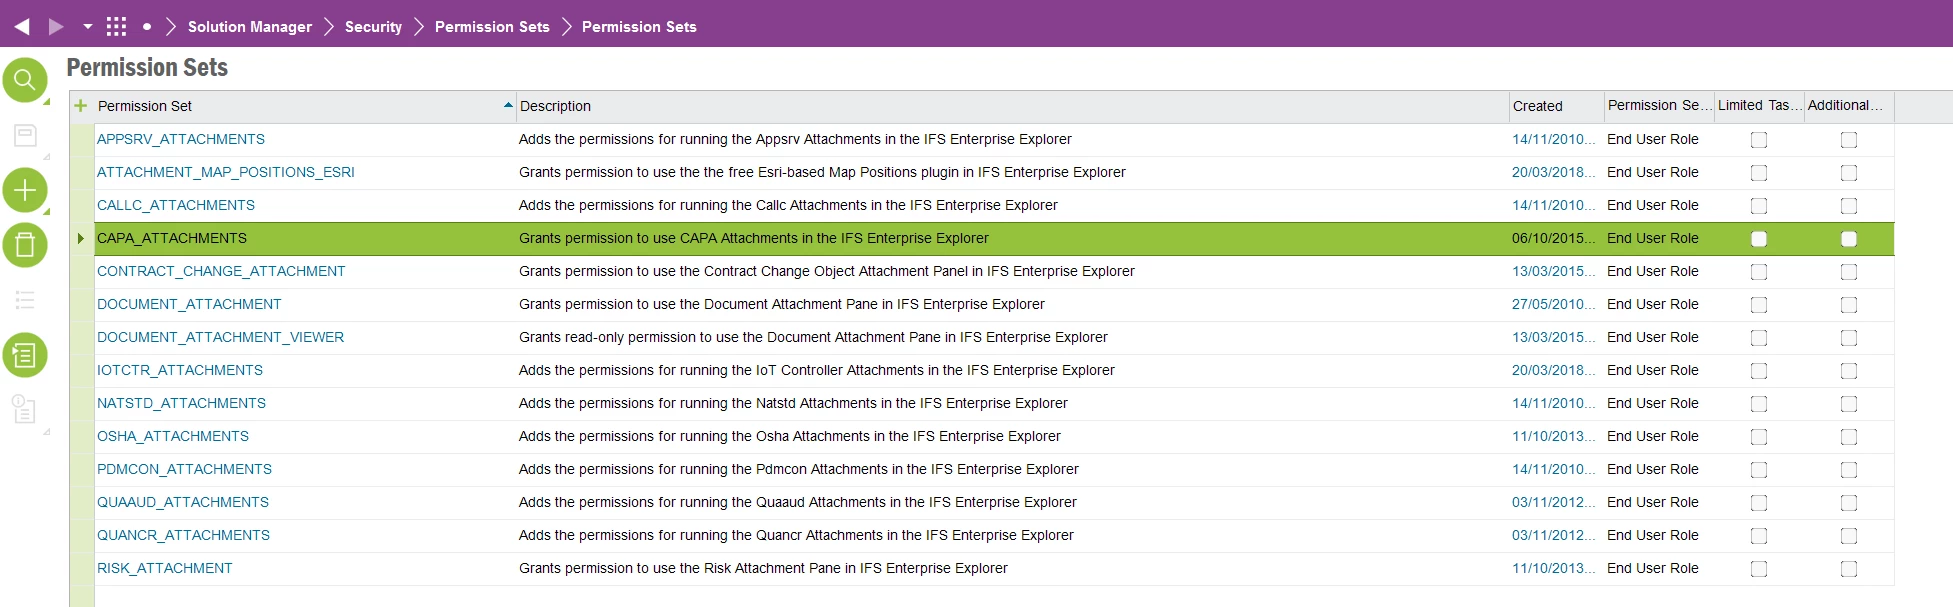Check Additional checkbox for CAPA_ATTACHMENTS row
This screenshot has width=1953, height=607.
(1849, 239)
